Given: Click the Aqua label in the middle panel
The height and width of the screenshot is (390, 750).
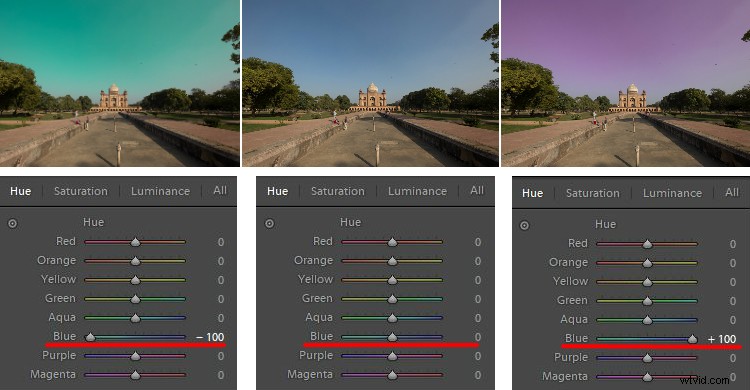Looking at the screenshot, I should pos(319,317).
